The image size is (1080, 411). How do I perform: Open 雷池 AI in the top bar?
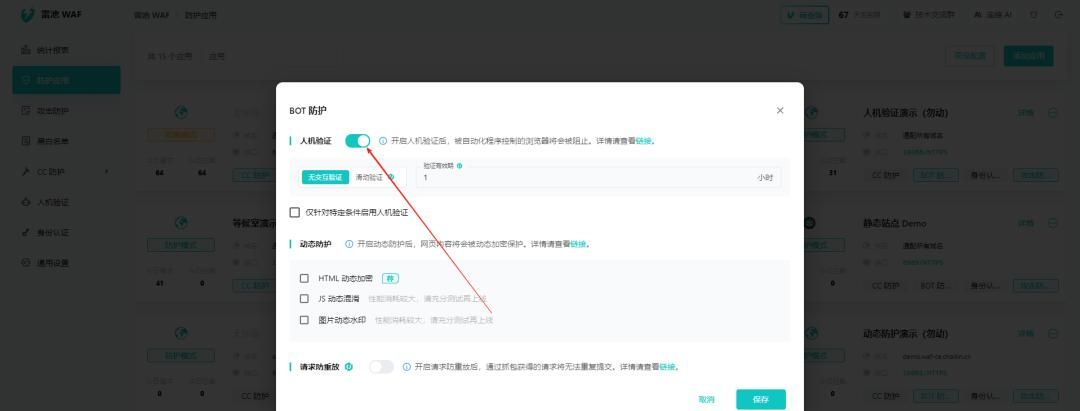coord(992,14)
